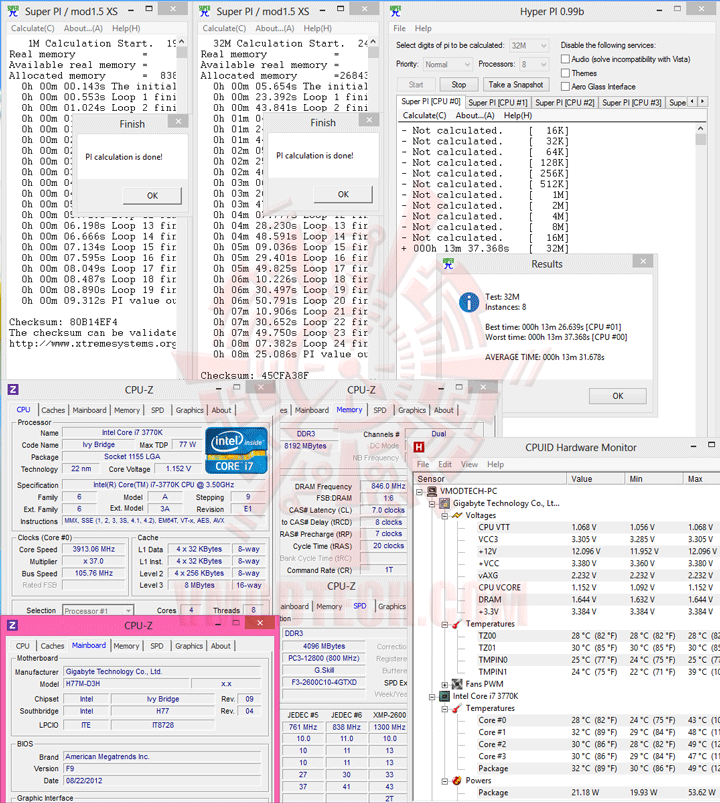Select the Core #0 temperature row
This screenshot has height=803, width=720.
click(568, 720)
